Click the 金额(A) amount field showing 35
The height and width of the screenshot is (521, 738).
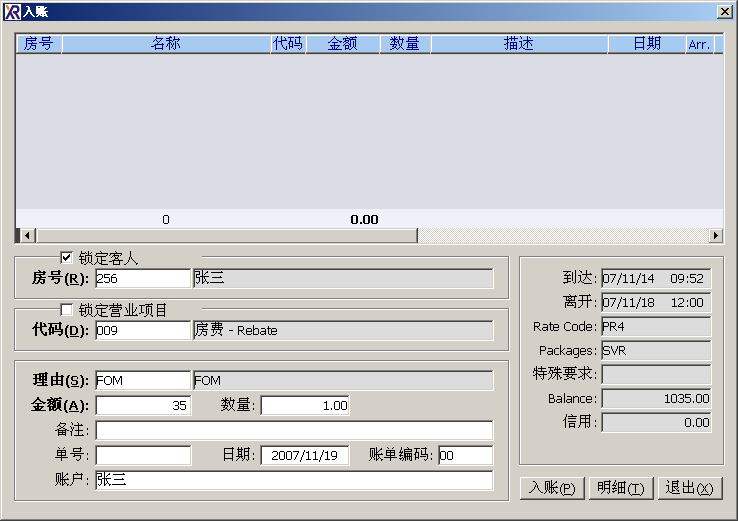(x=143, y=405)
